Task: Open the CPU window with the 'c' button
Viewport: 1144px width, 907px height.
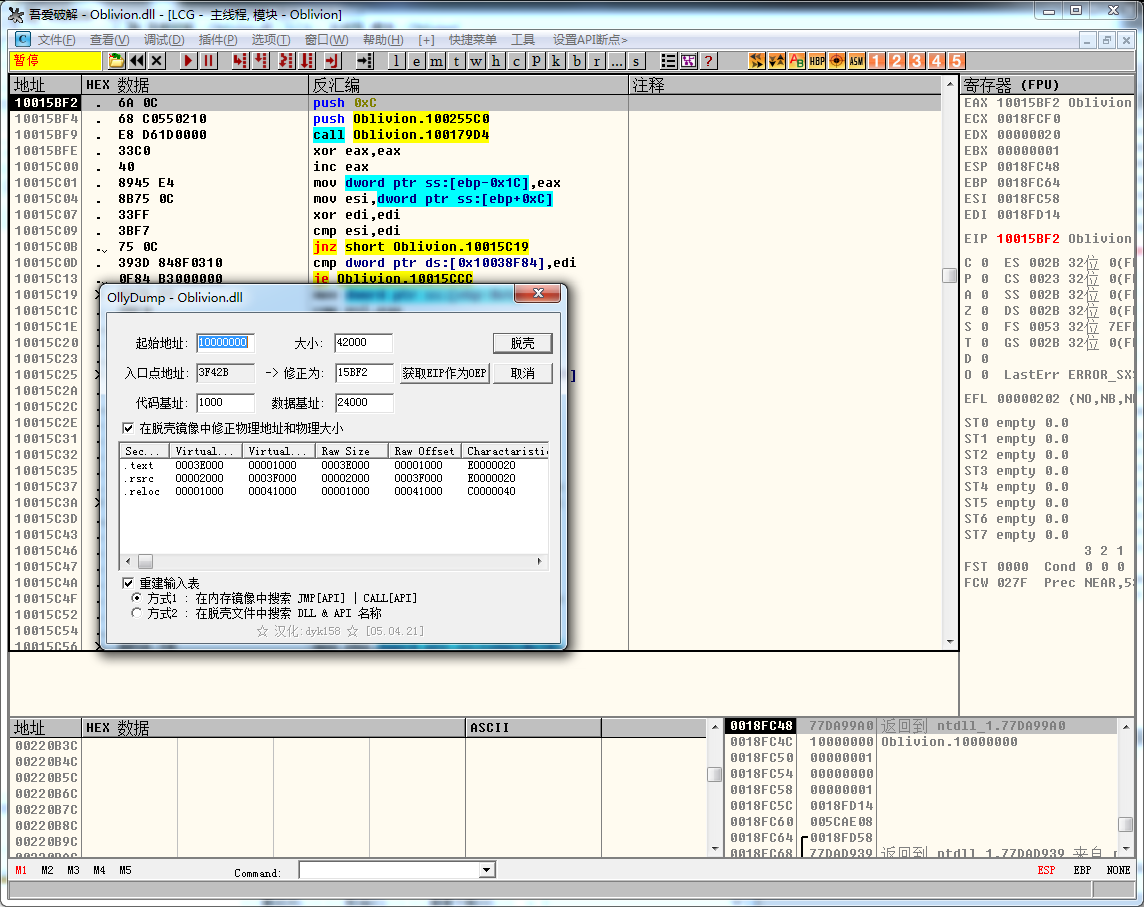Action: pyautogui.click(x=517, y=61)
